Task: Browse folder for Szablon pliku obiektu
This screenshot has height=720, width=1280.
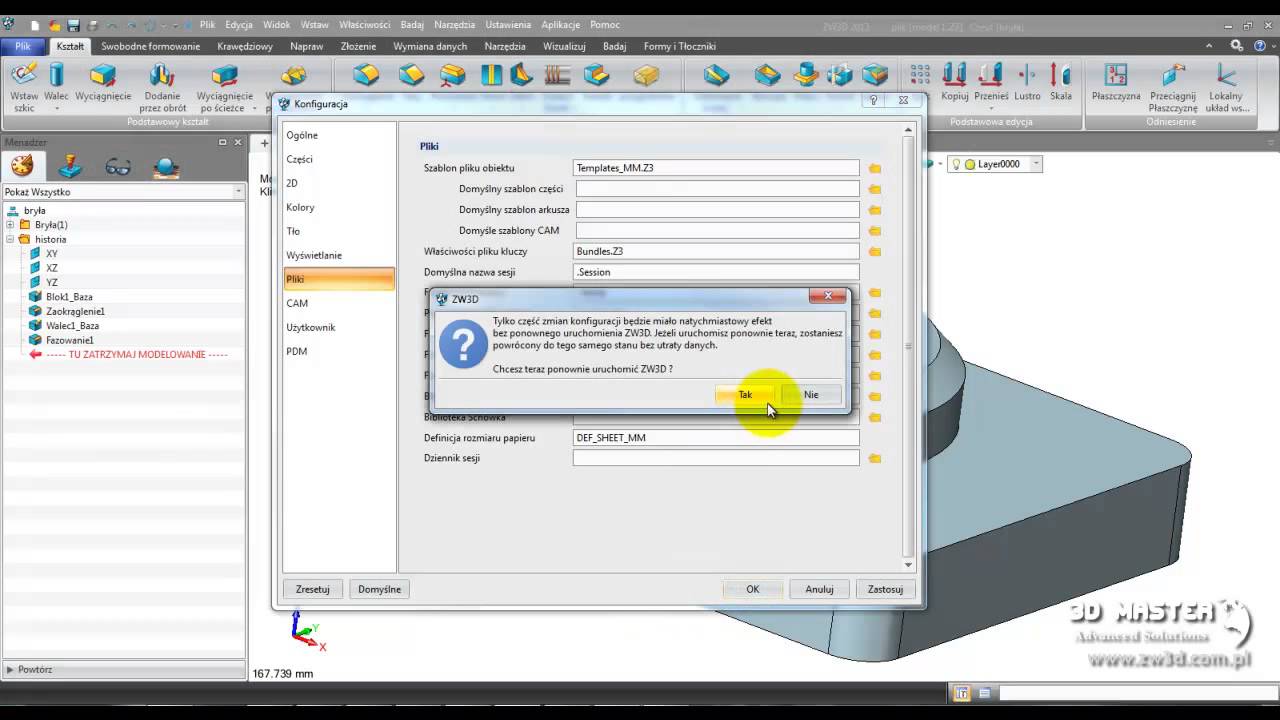Action: click(875, 169)
